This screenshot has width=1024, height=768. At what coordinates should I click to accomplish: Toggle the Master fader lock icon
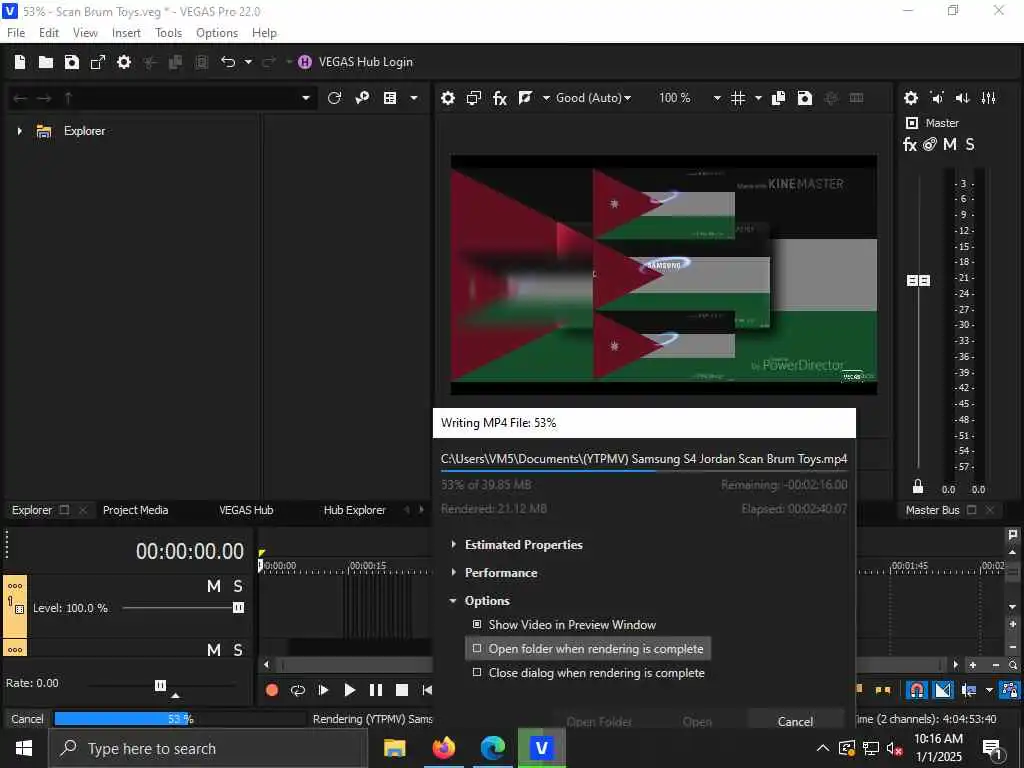(x=918, y=487)
